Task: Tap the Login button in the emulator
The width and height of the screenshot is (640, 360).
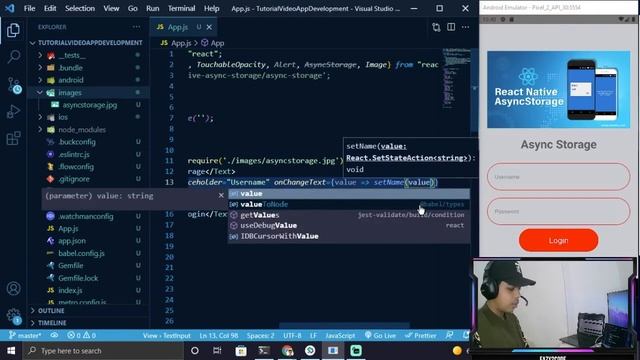Action: click(x=558, y=240)
